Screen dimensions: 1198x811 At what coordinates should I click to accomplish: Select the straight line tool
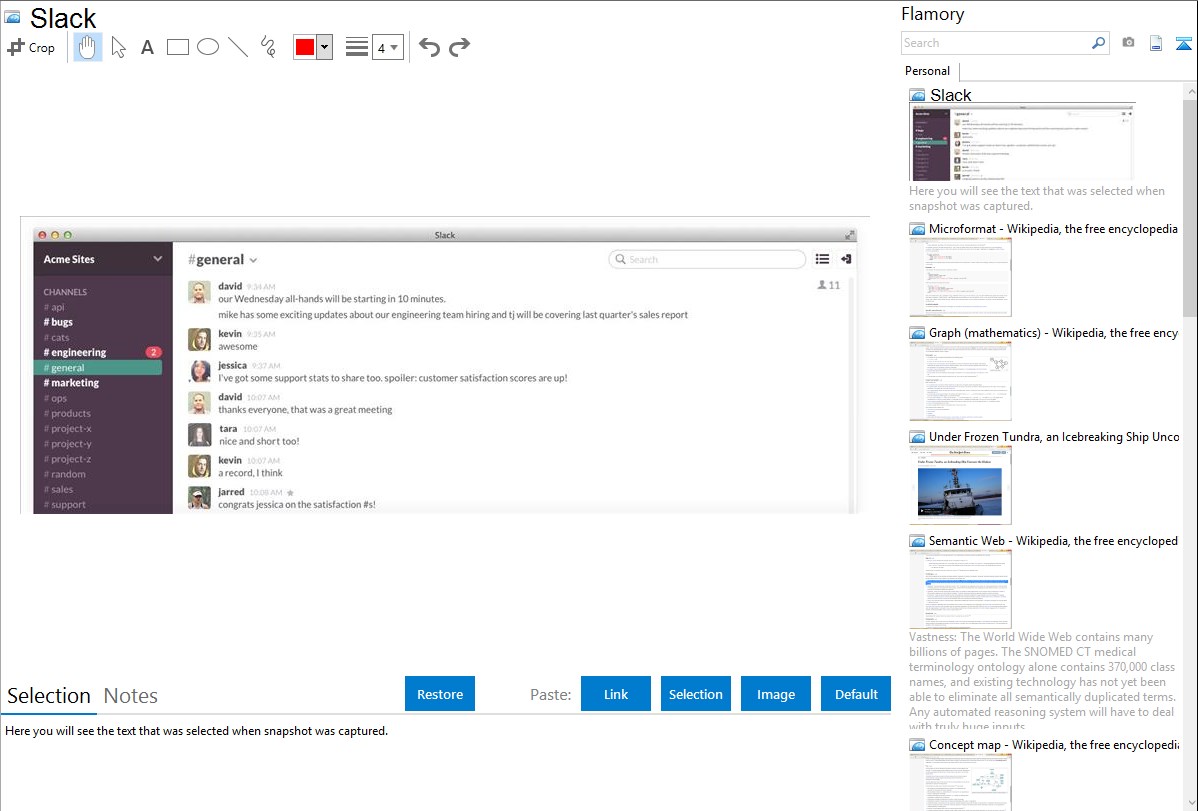click(x=238, y=47)
